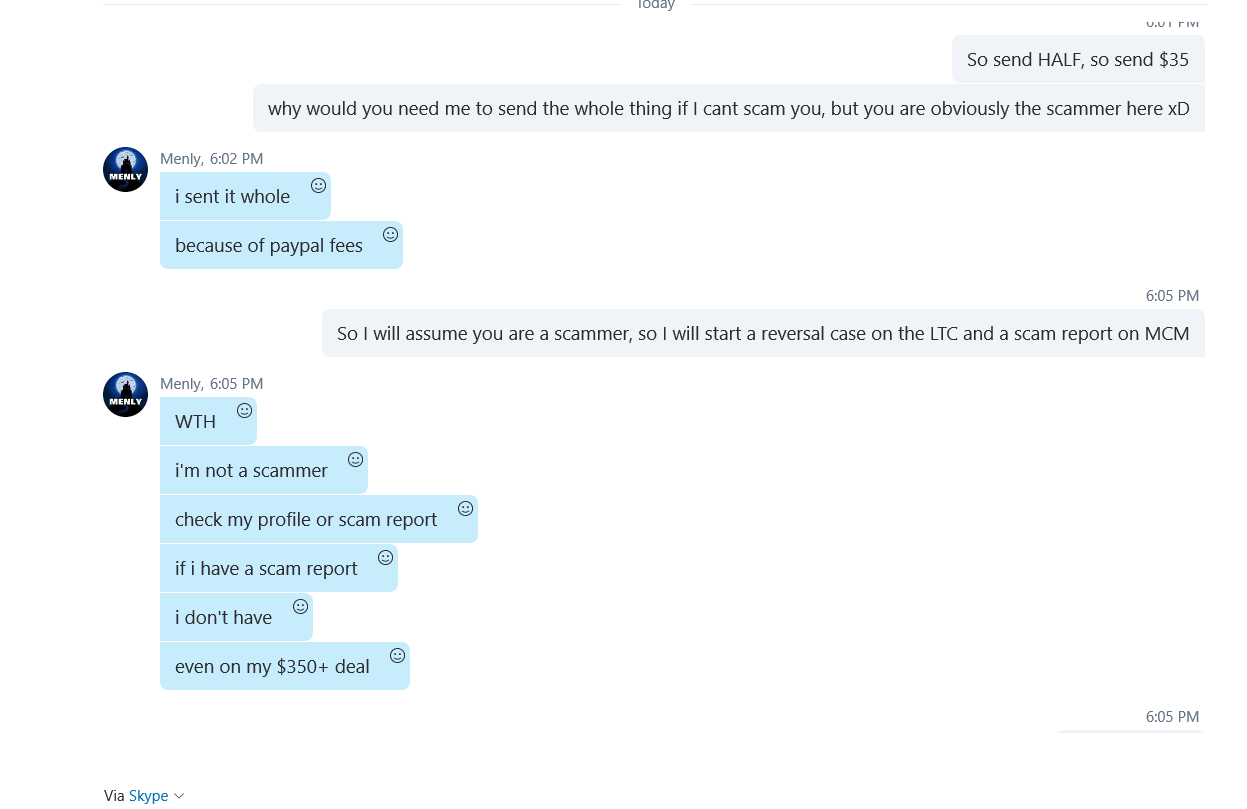Click the reversal case on LTC message bubble
This screenshot has width=1247, height=809.
click(763, 333)
